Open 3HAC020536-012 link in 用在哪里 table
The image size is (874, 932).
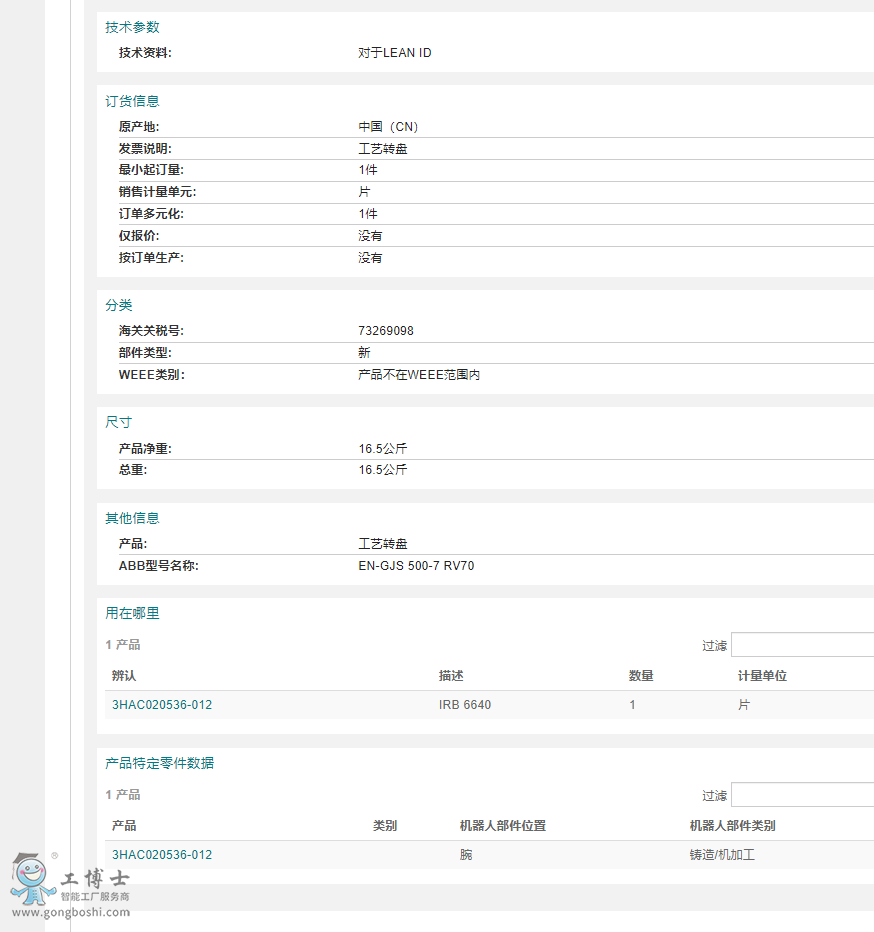(162, 705)
